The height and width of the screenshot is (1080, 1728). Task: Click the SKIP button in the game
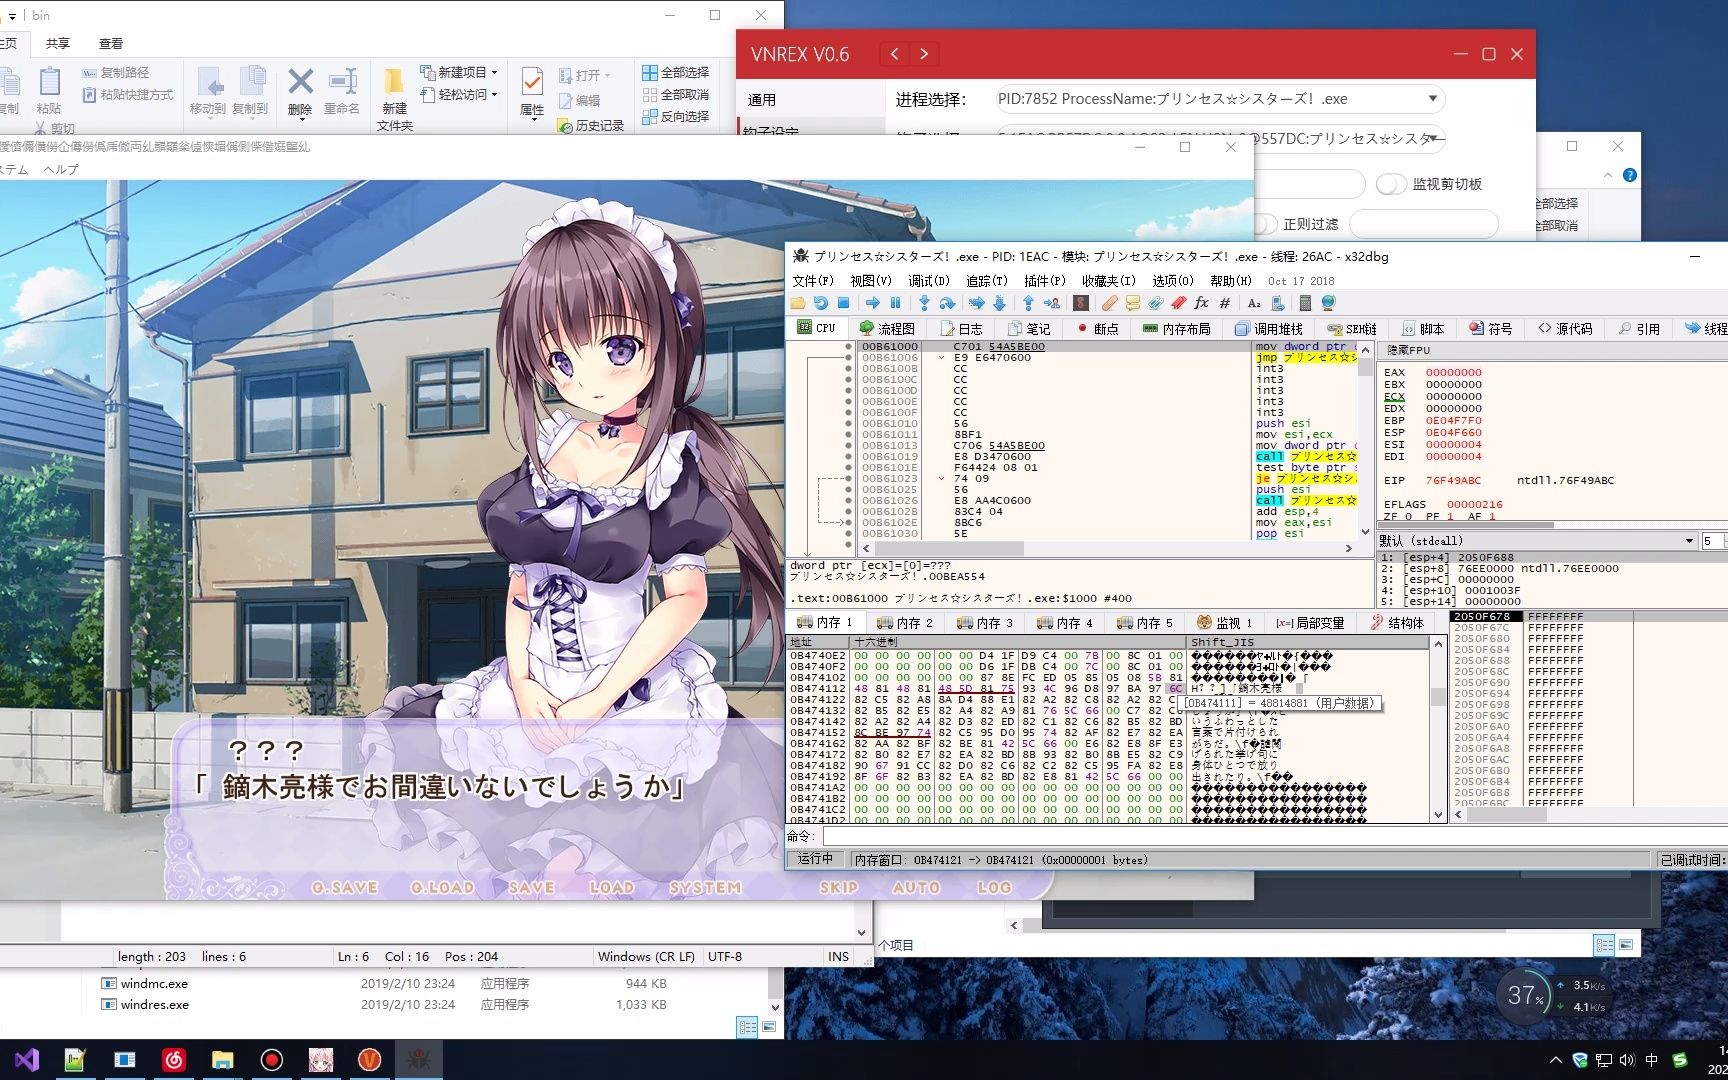tap(839, 887)
